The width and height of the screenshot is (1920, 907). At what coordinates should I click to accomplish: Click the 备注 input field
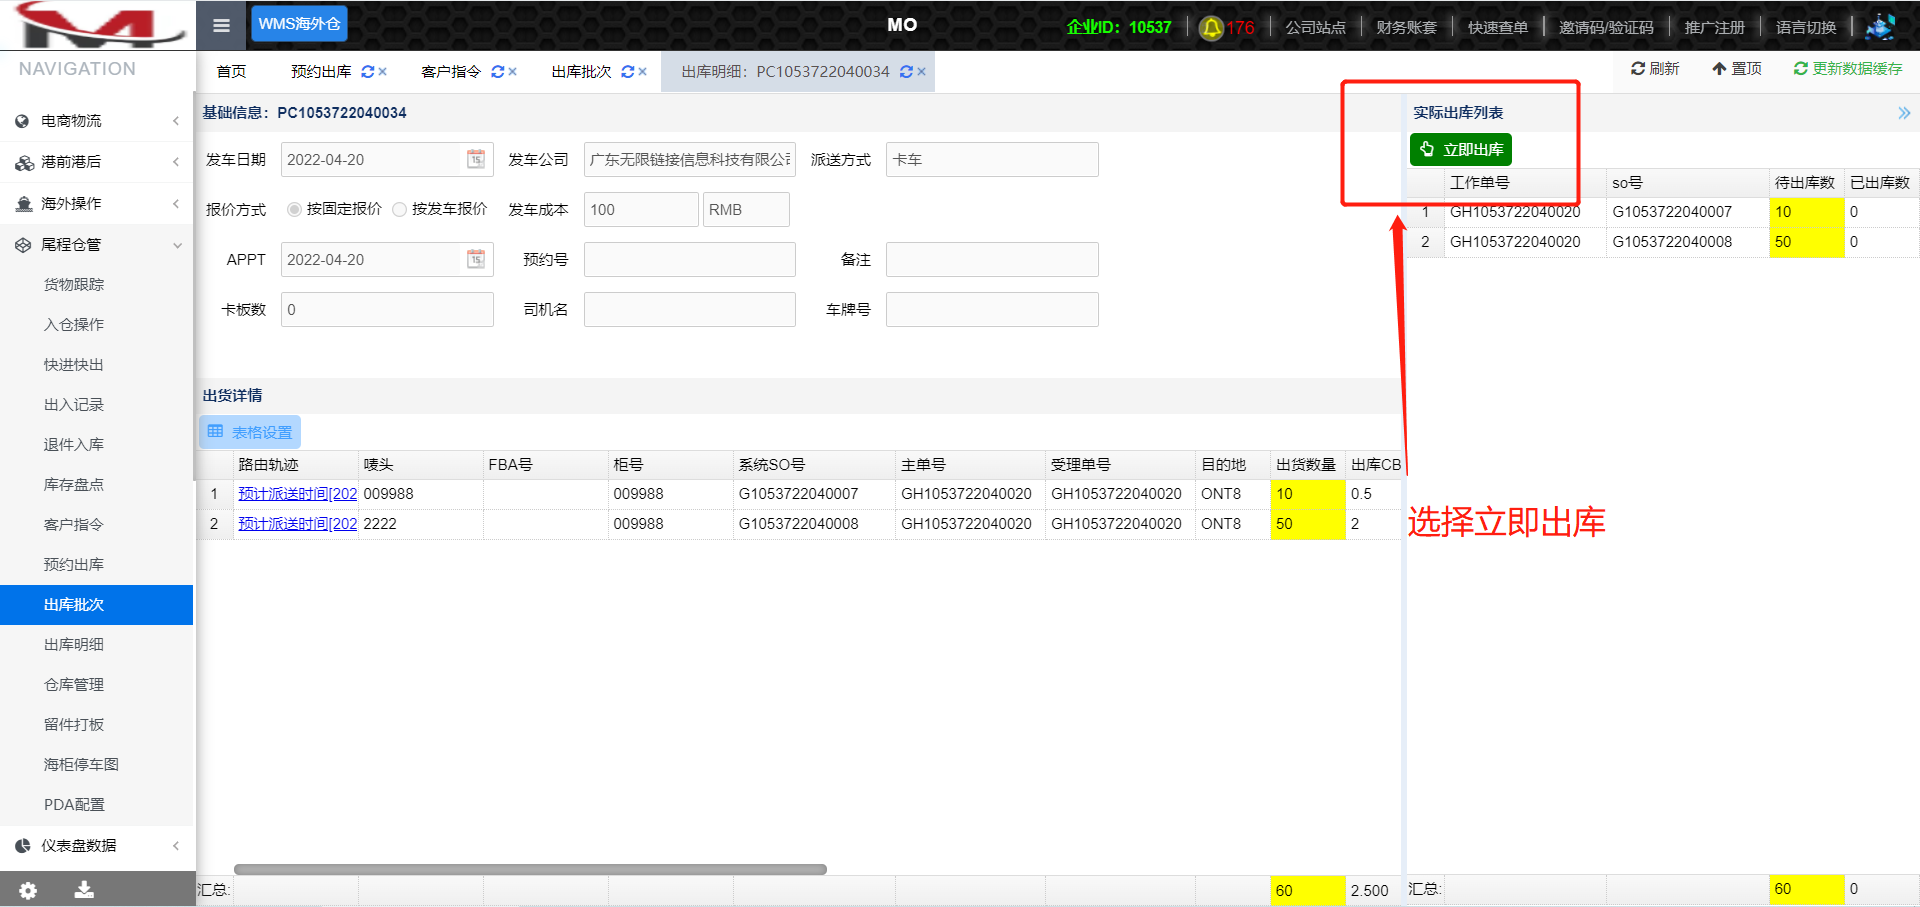[x=992, y=259]
